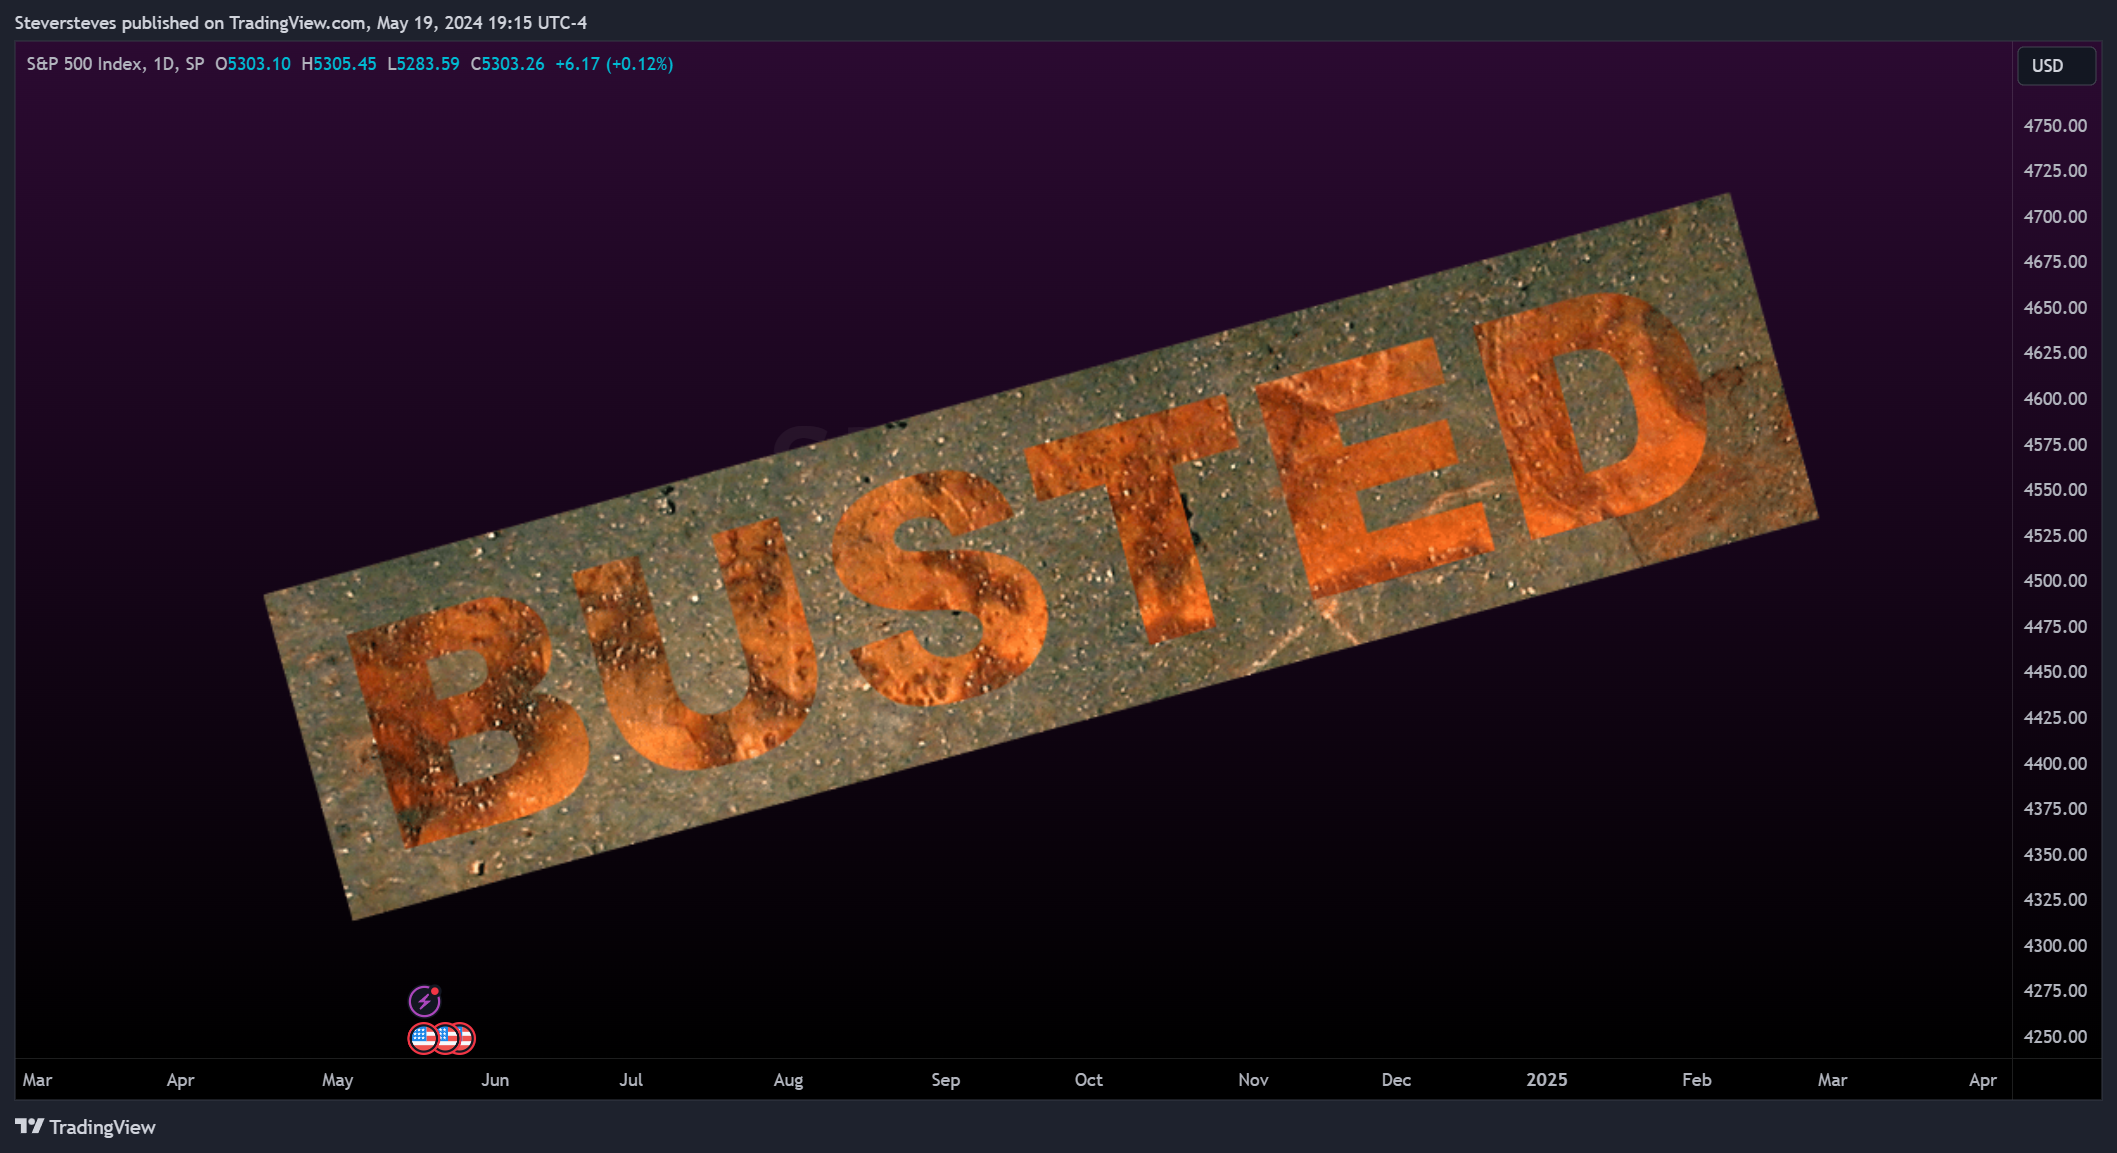Click the 4550.00 price axis label
This screenshot has width=2117, height=1153.
click(x=2055, y=489)
